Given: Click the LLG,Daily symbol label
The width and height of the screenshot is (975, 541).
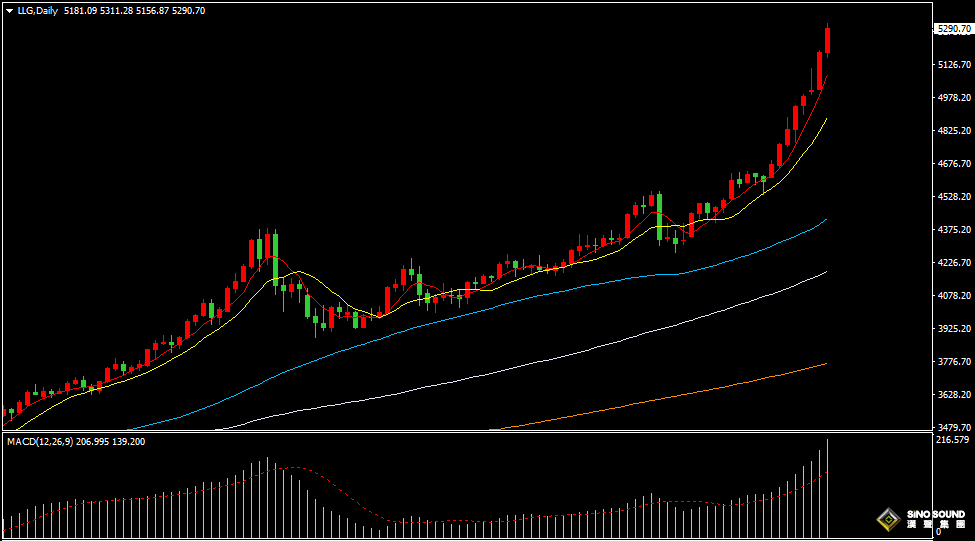Looking at the screenshot, I should [36, 10].
